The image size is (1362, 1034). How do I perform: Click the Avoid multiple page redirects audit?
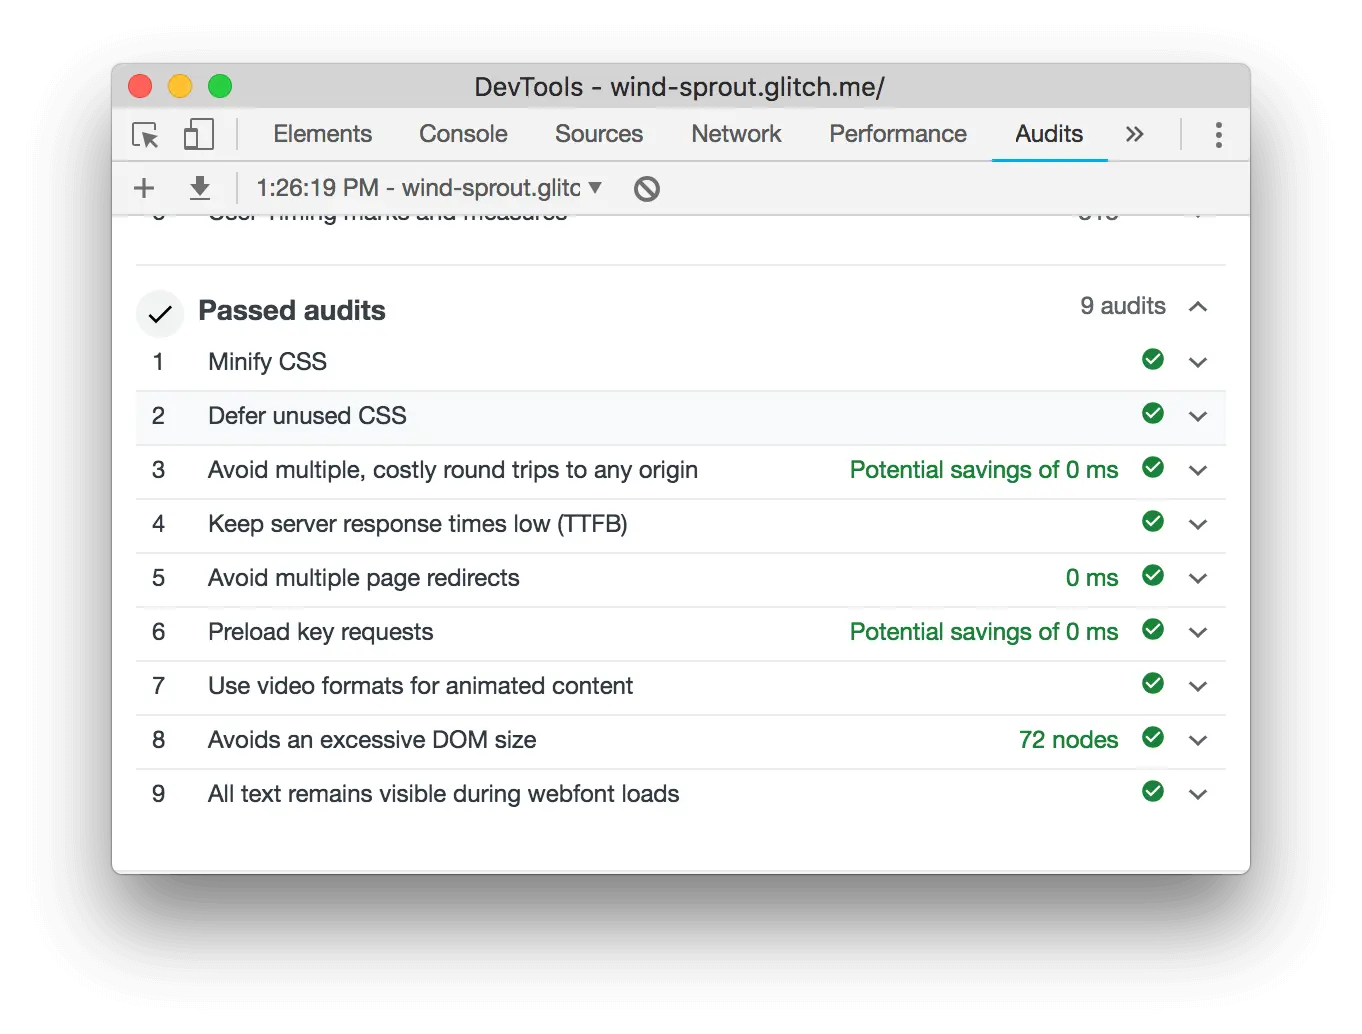click(364, 578)
